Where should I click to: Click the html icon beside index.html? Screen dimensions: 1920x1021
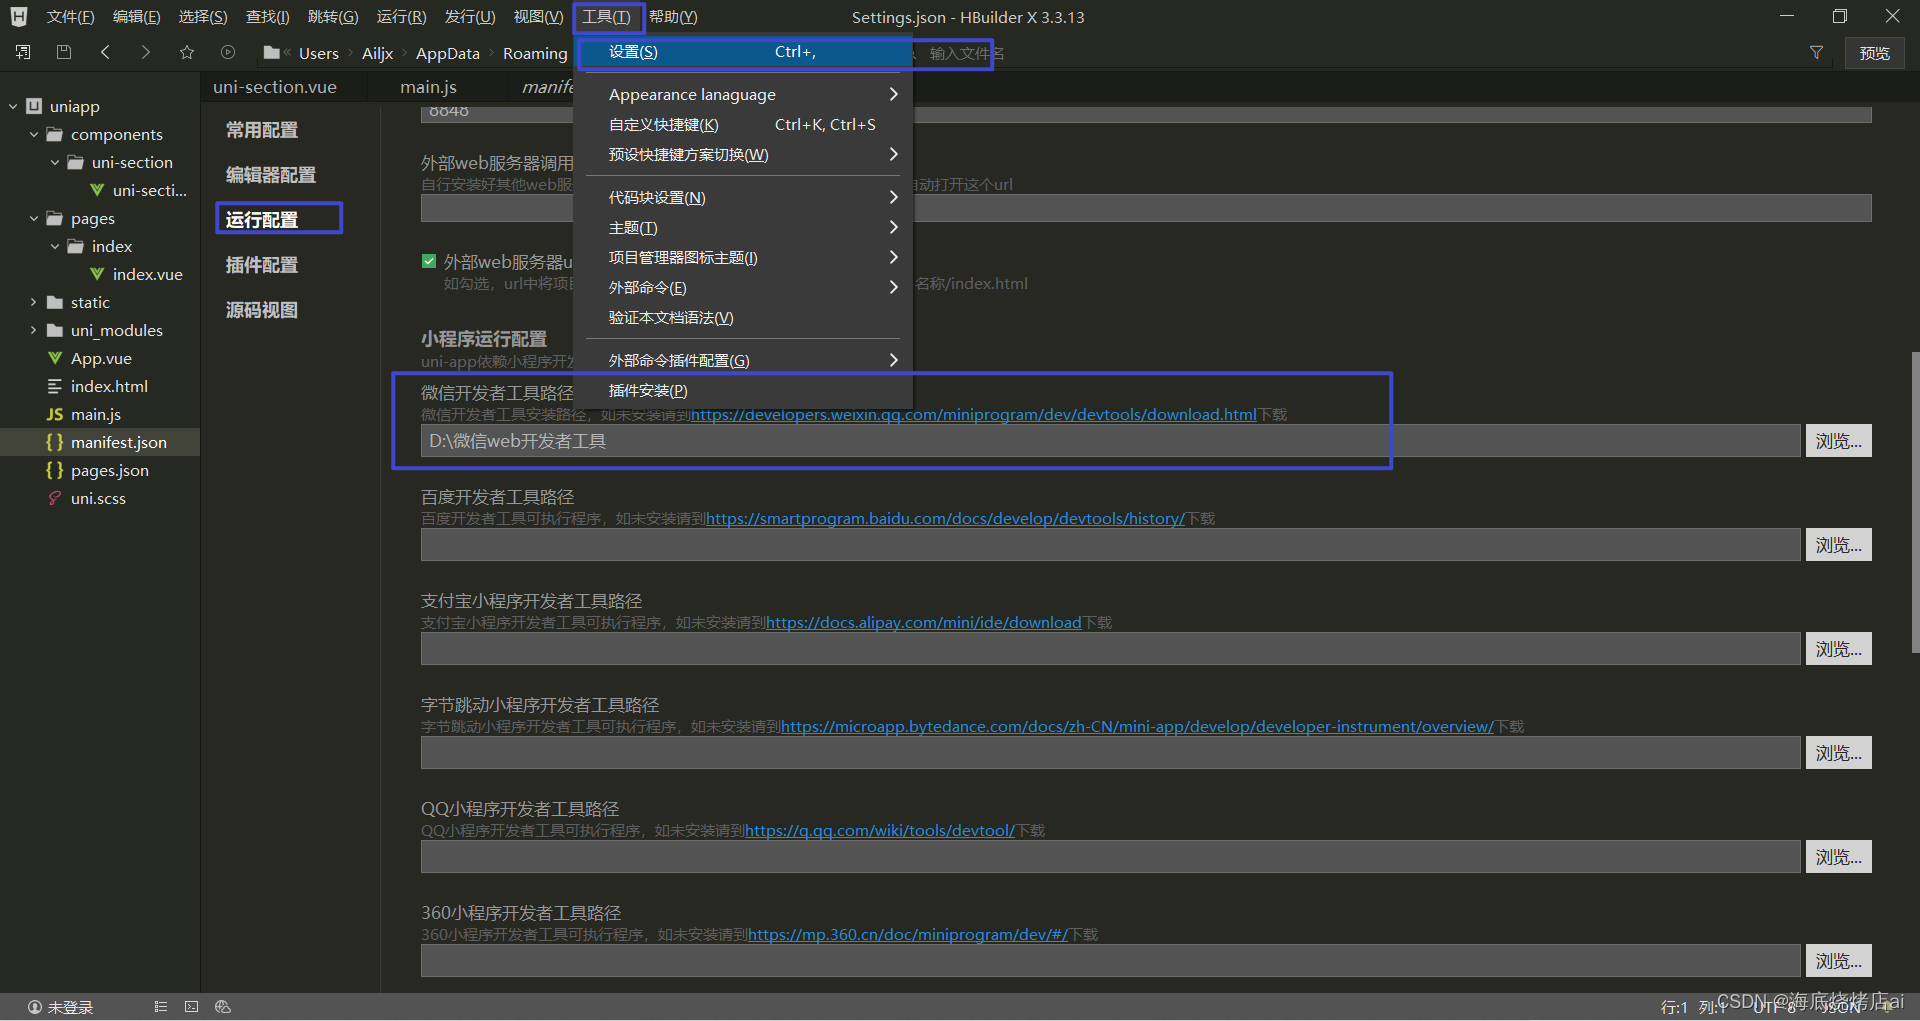pyautogui.click(x=55, y=386)
